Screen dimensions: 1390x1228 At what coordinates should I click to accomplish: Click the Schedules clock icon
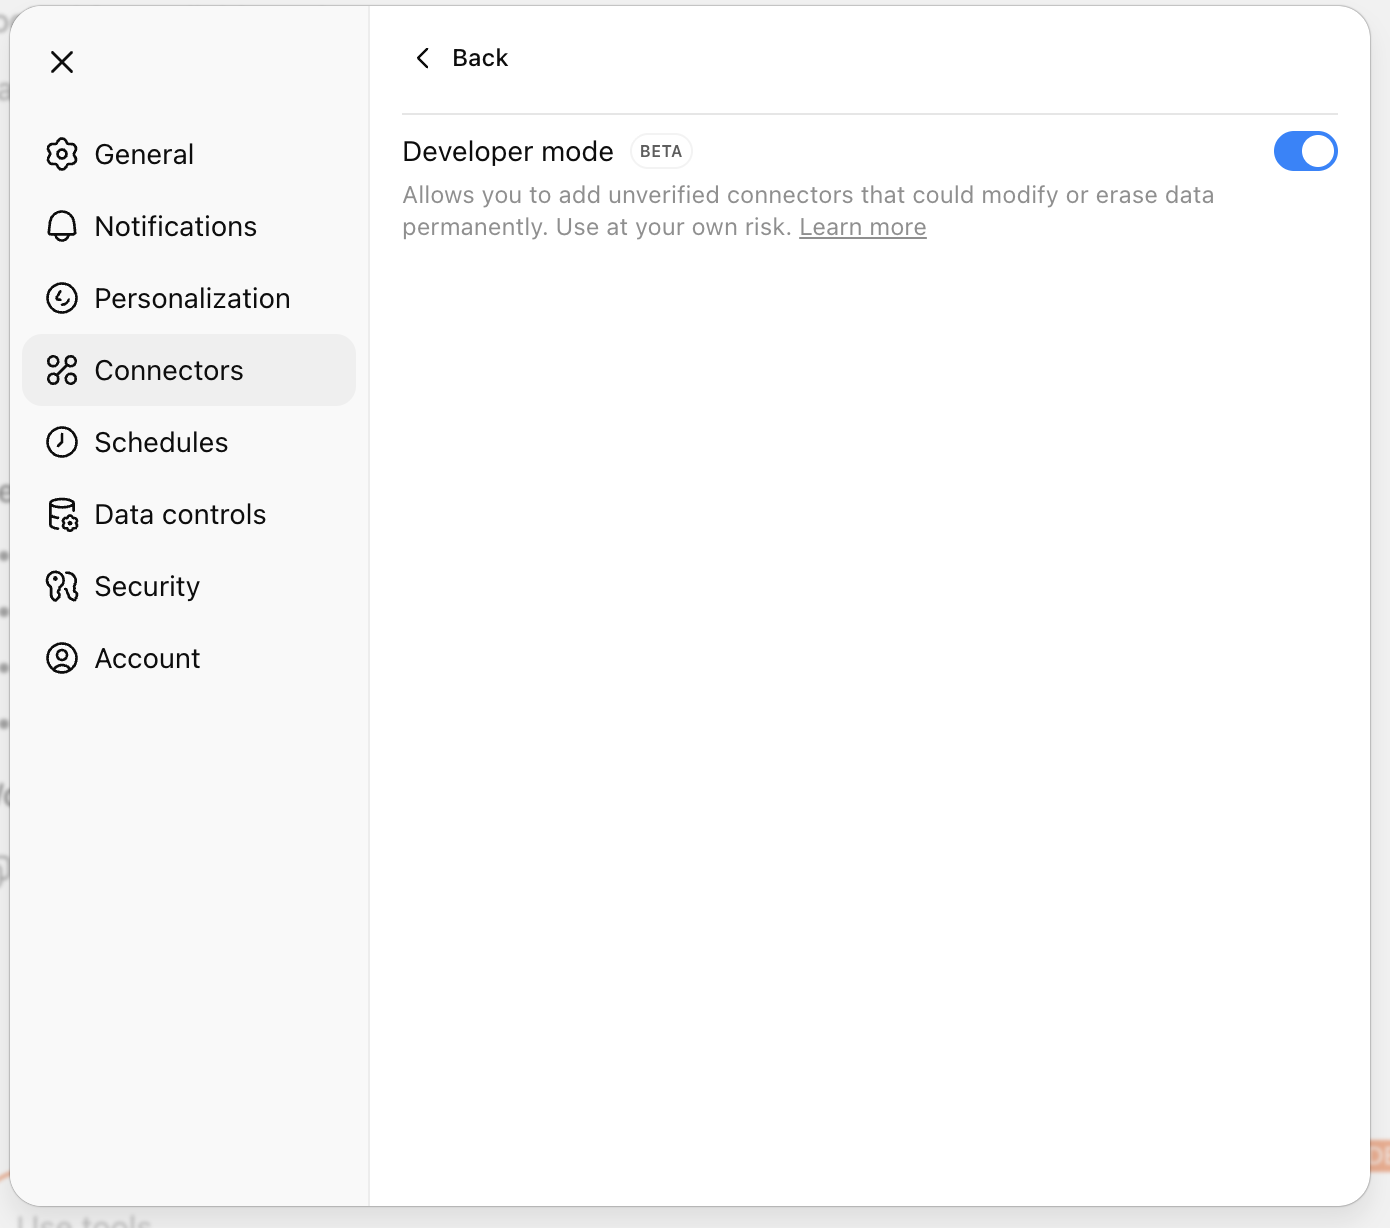(62, 442)
